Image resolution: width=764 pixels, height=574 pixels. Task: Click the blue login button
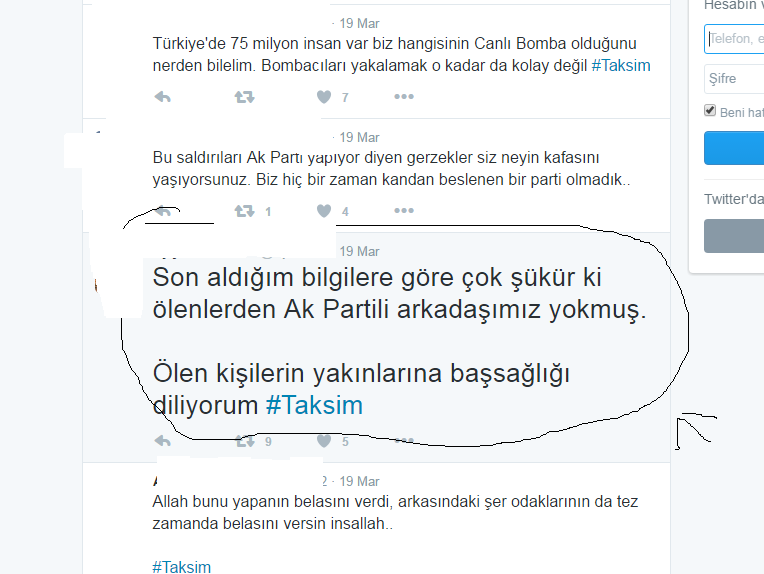coord(734,148)
